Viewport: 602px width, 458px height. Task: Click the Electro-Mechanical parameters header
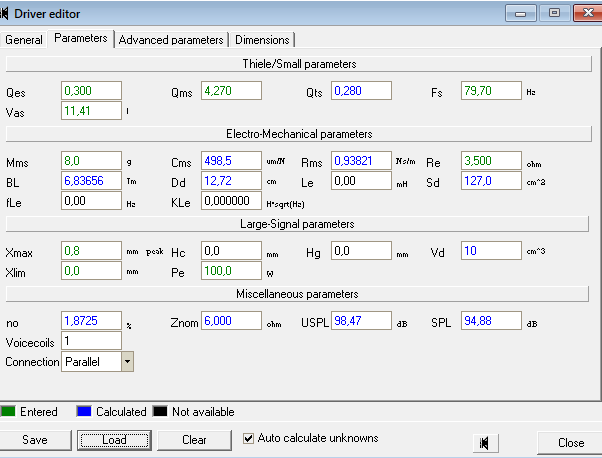(x=299, y=134)
